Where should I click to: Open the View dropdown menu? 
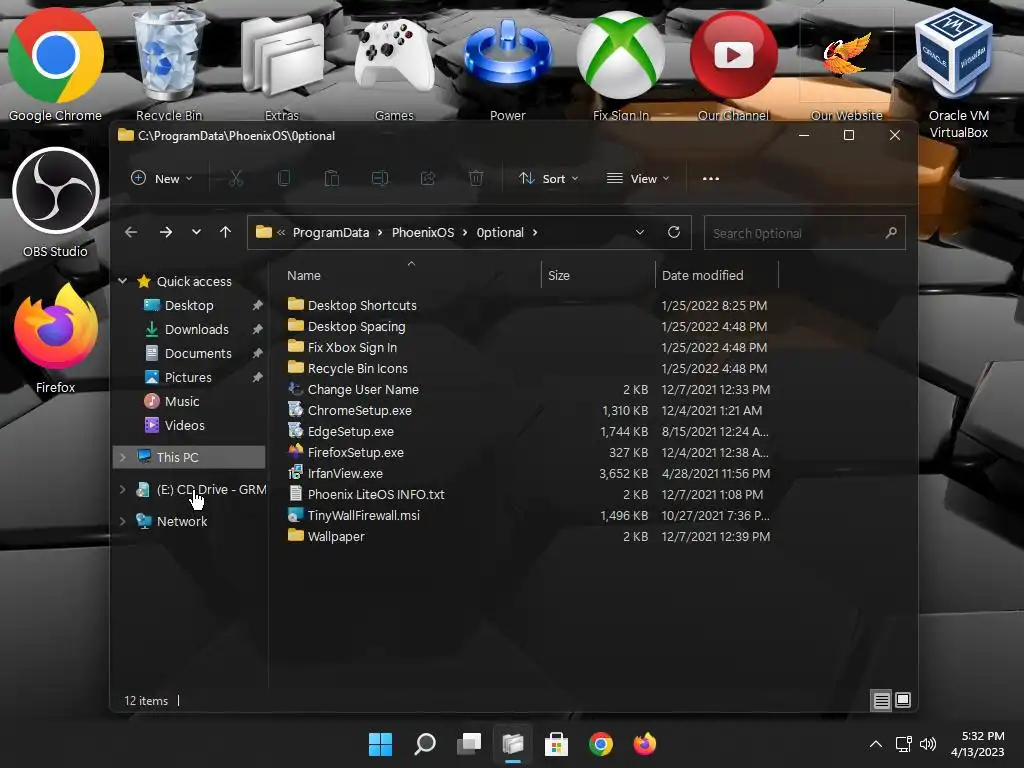pos(638,178)
